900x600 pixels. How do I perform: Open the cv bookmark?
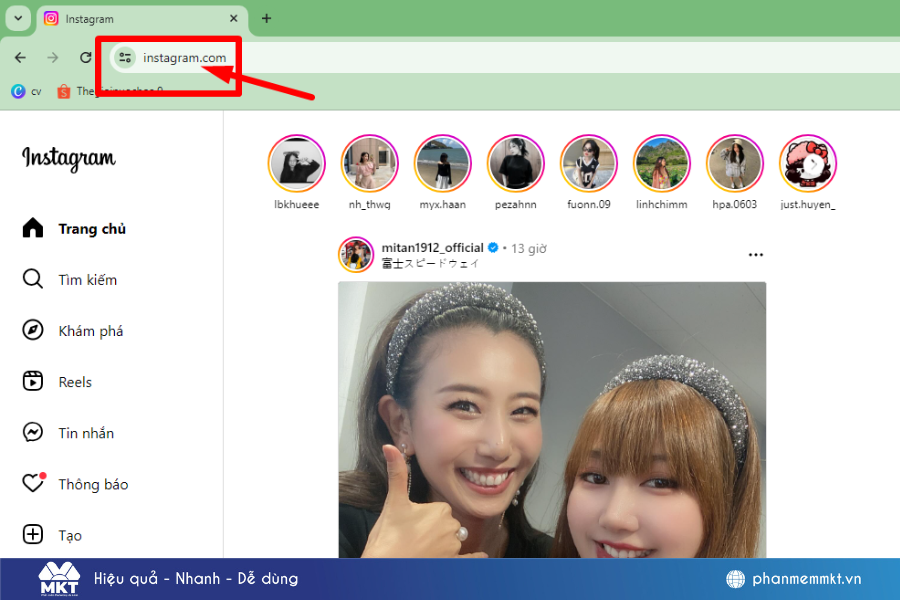pyautogui.click(x=27, y=91)
